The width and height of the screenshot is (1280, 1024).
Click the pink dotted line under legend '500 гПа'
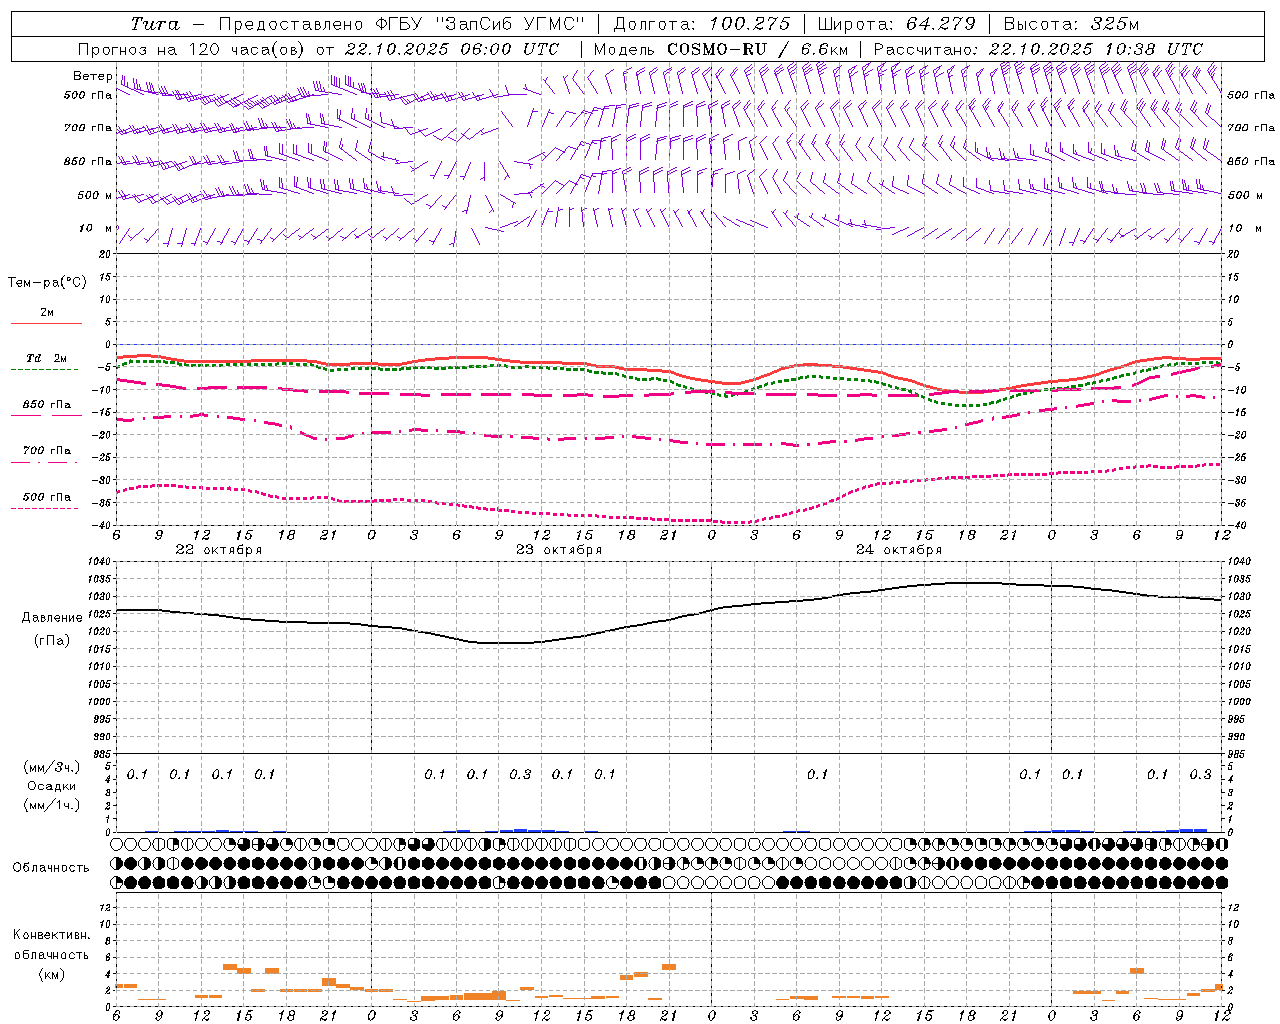pyautogui.click(x=44, y=509)
